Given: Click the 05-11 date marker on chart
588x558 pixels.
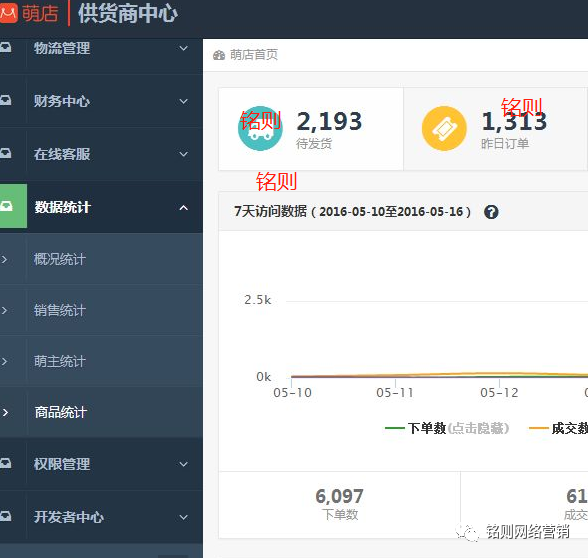Looking at the screenshot, I should 395,393.
